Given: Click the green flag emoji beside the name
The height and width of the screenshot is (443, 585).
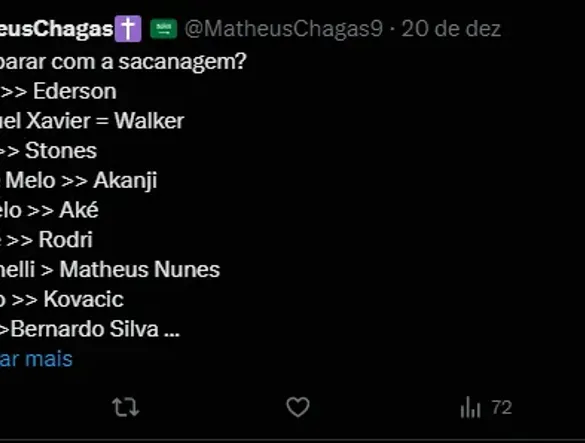Looking at the screenshot, I should point(163,29).
